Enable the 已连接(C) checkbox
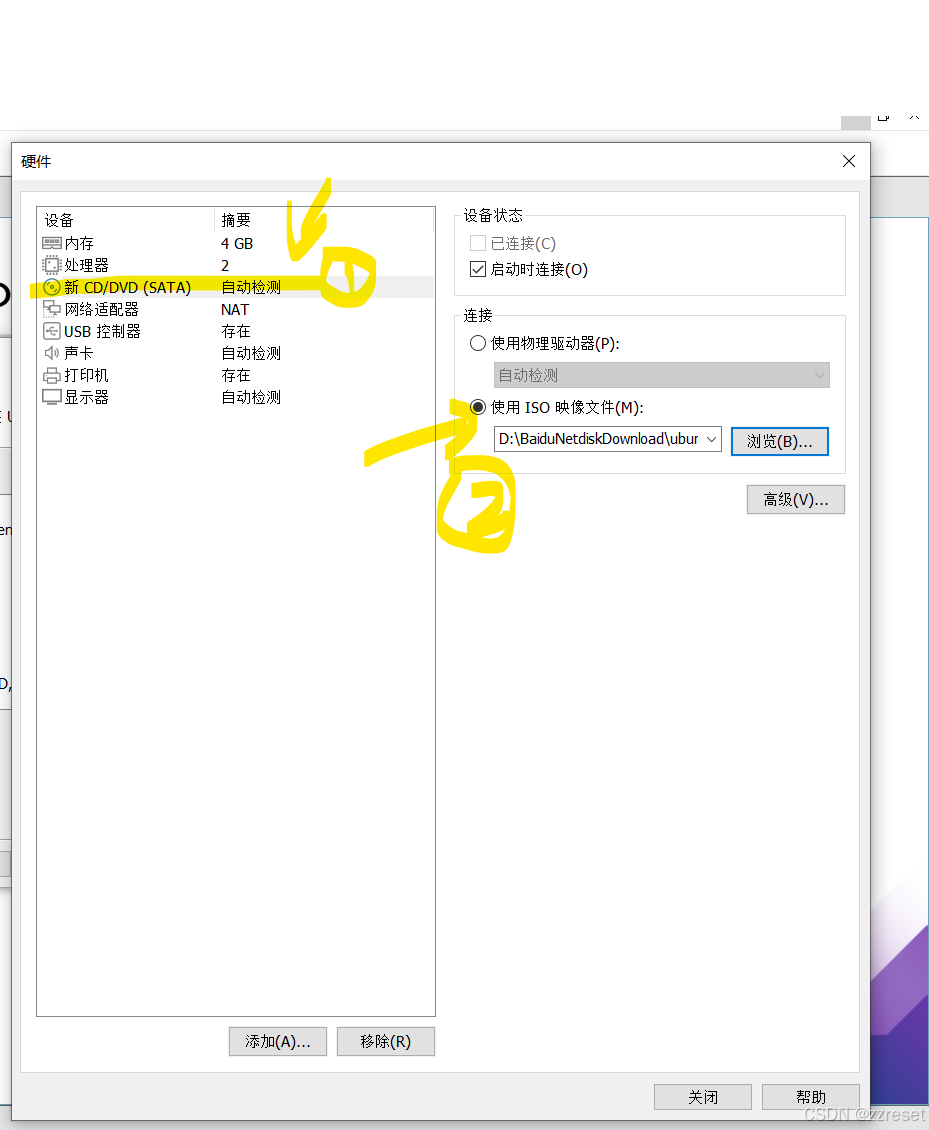 click(x=477, y=242)
